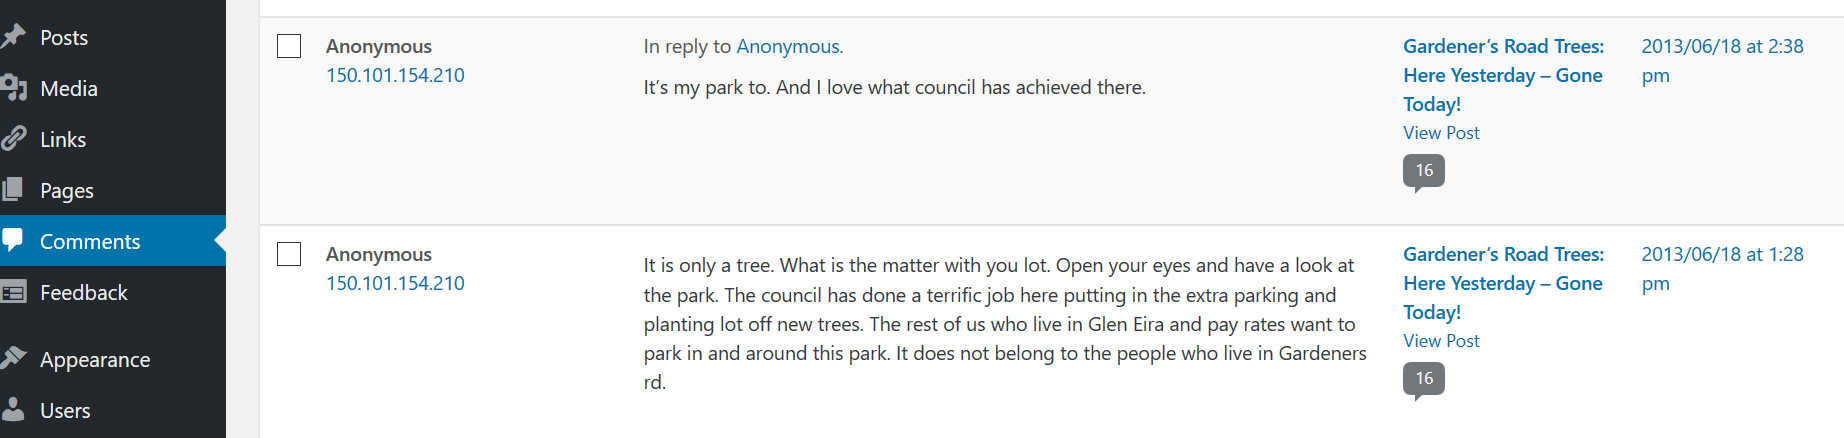Click the first comment's IP address link
This screenshot has height=438, width=1844.
[x=395, y=75]
